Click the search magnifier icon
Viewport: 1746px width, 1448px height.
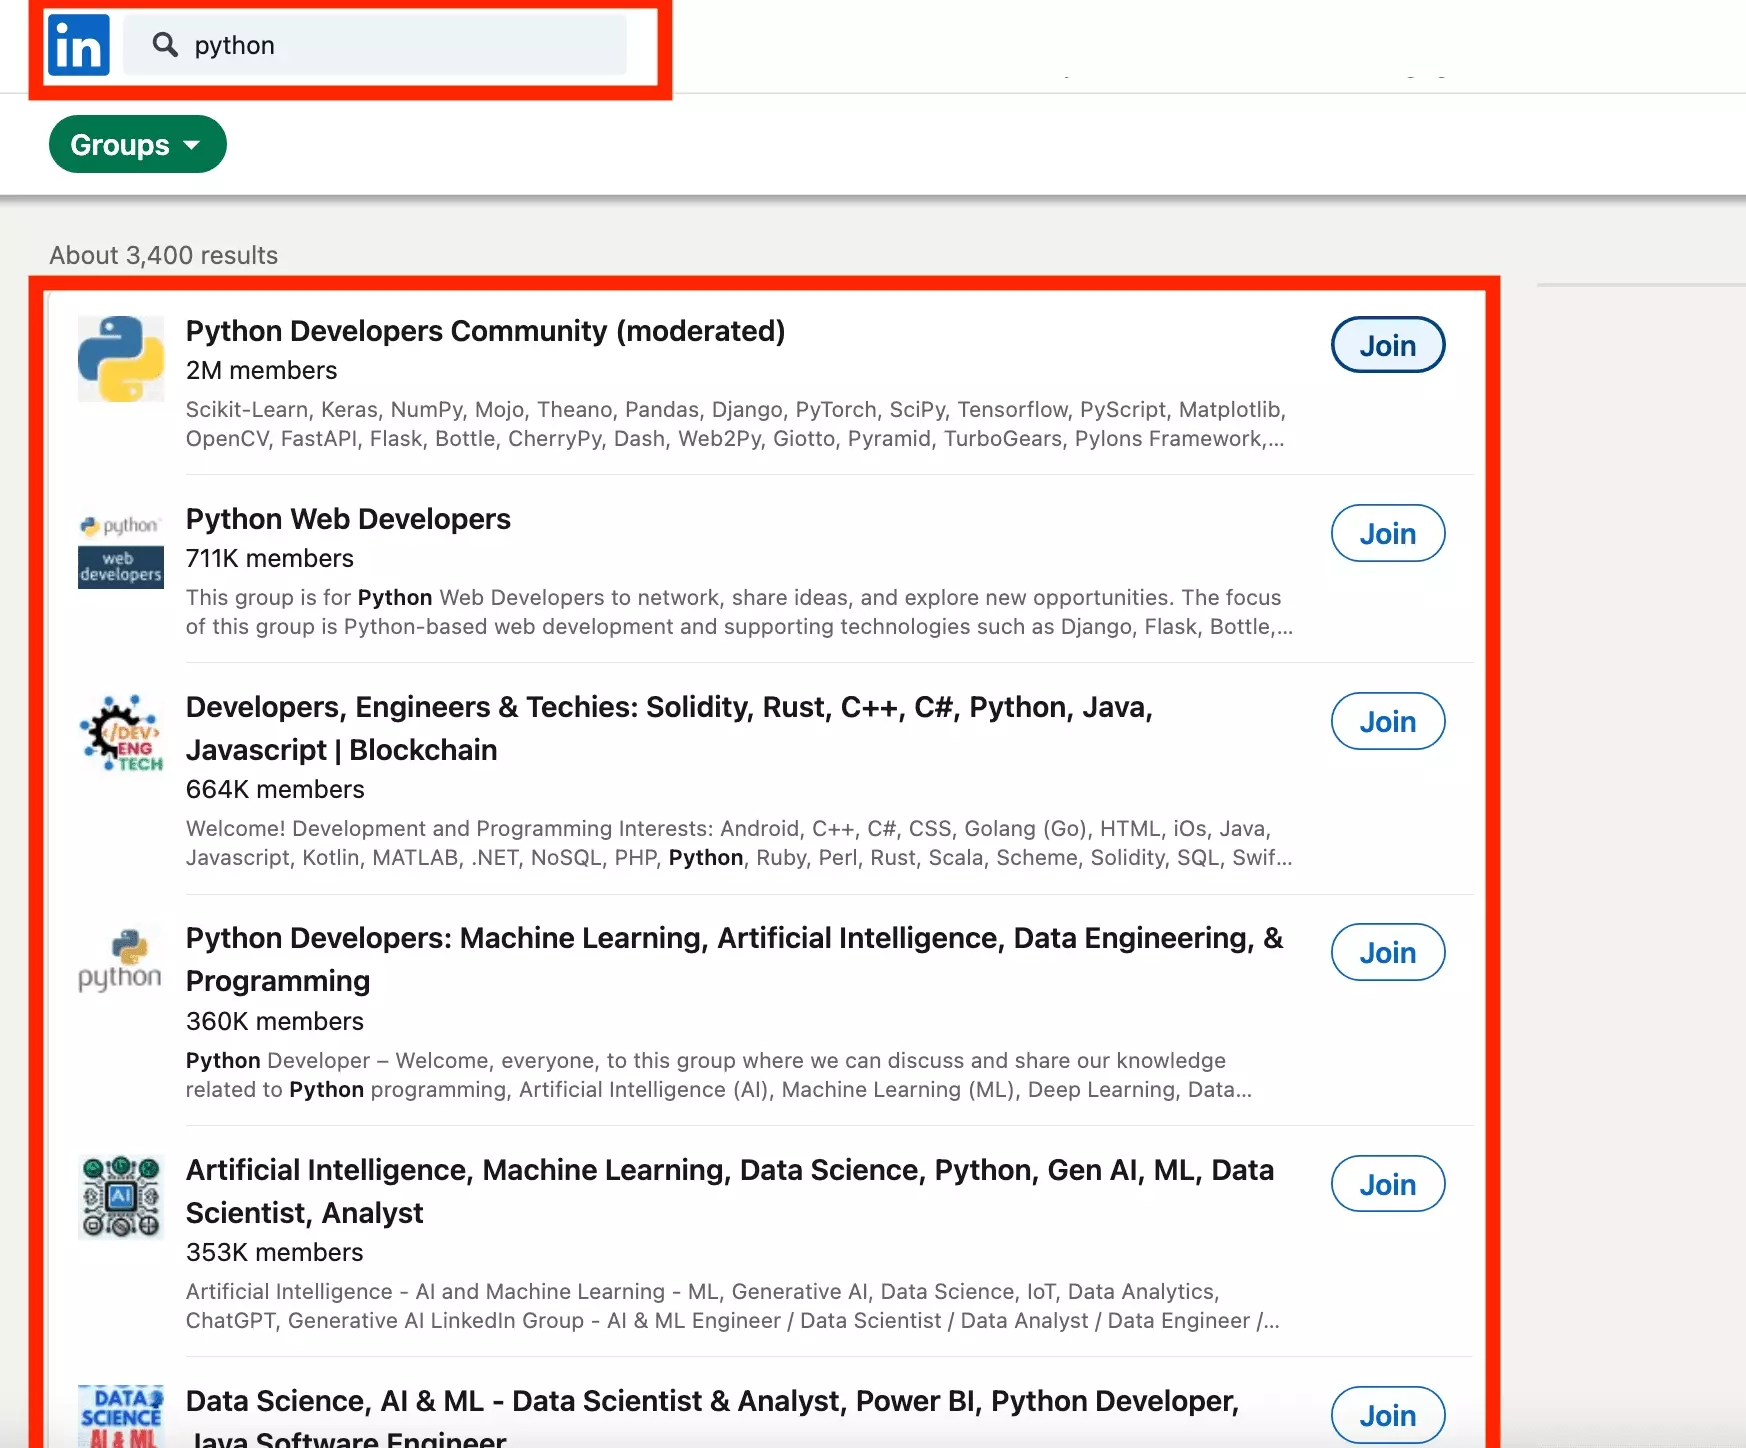click(x=165, y=45)
